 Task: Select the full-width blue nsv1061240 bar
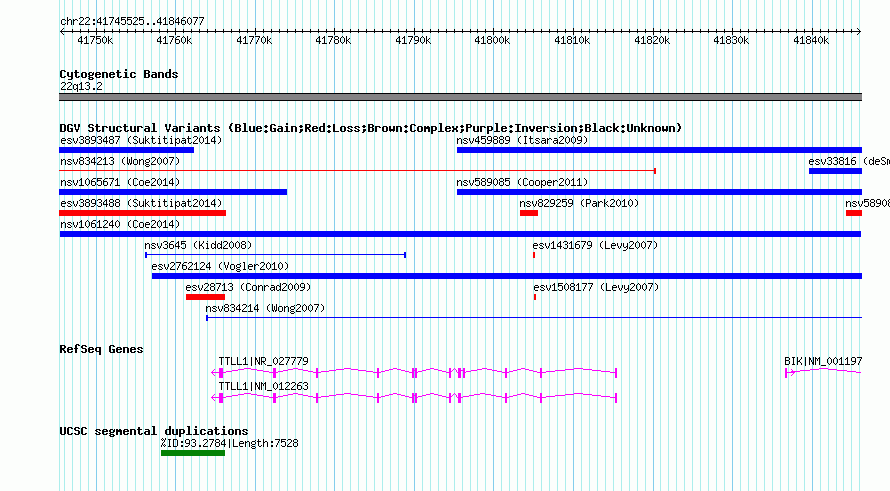coord(460,234)
